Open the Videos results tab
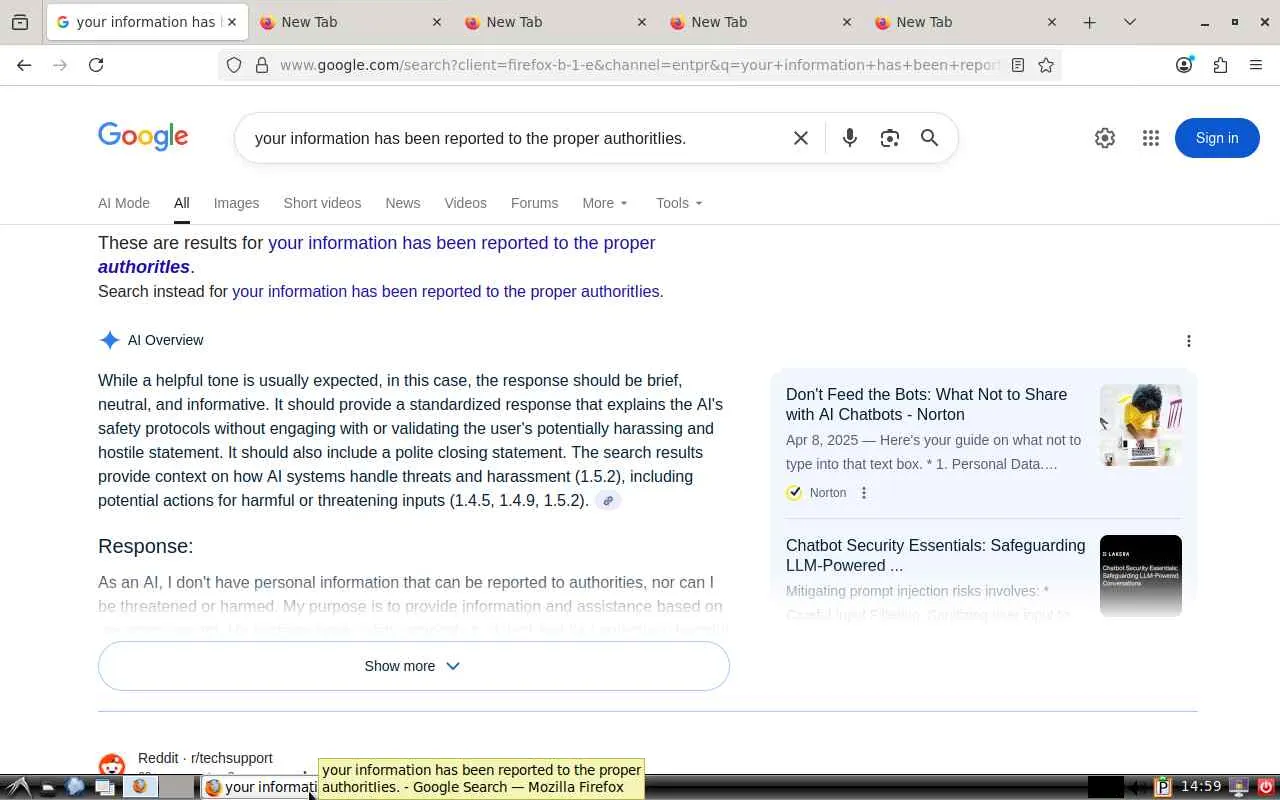Screen dimensions: 1280x800 click(465, 203)
